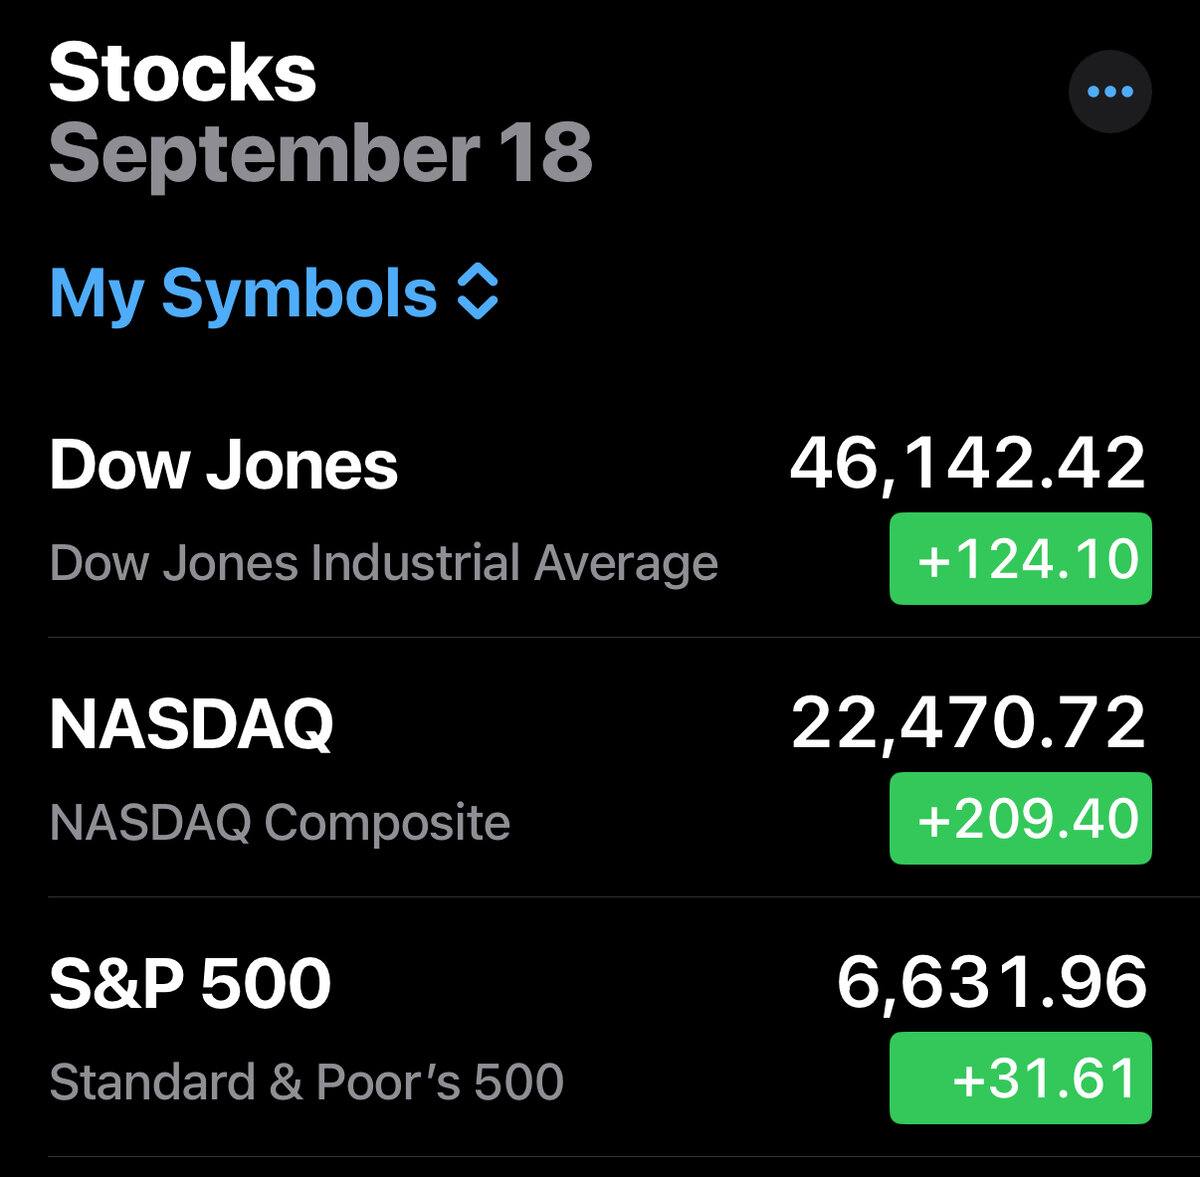Tap the up-down chevron beside My Symbols
The image size is (1200, 1177).
[478, 292]
